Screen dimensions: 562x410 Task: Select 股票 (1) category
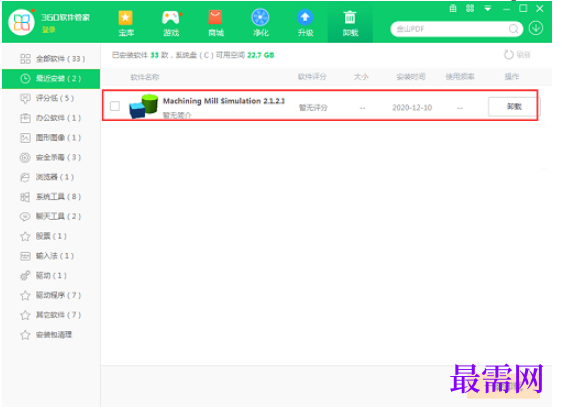(51, 236)
